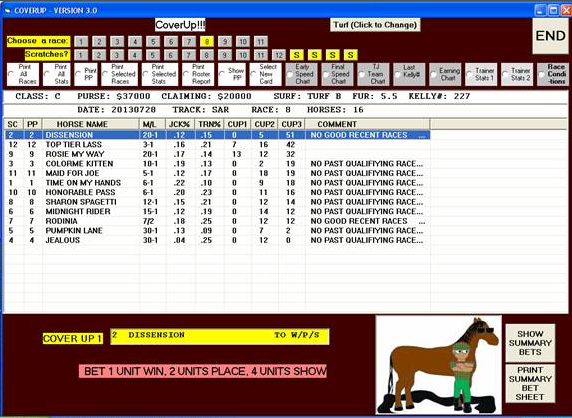This screenshot has width=572, height=418.
Task: Choose Select New Card option
Action: [266, 74]
